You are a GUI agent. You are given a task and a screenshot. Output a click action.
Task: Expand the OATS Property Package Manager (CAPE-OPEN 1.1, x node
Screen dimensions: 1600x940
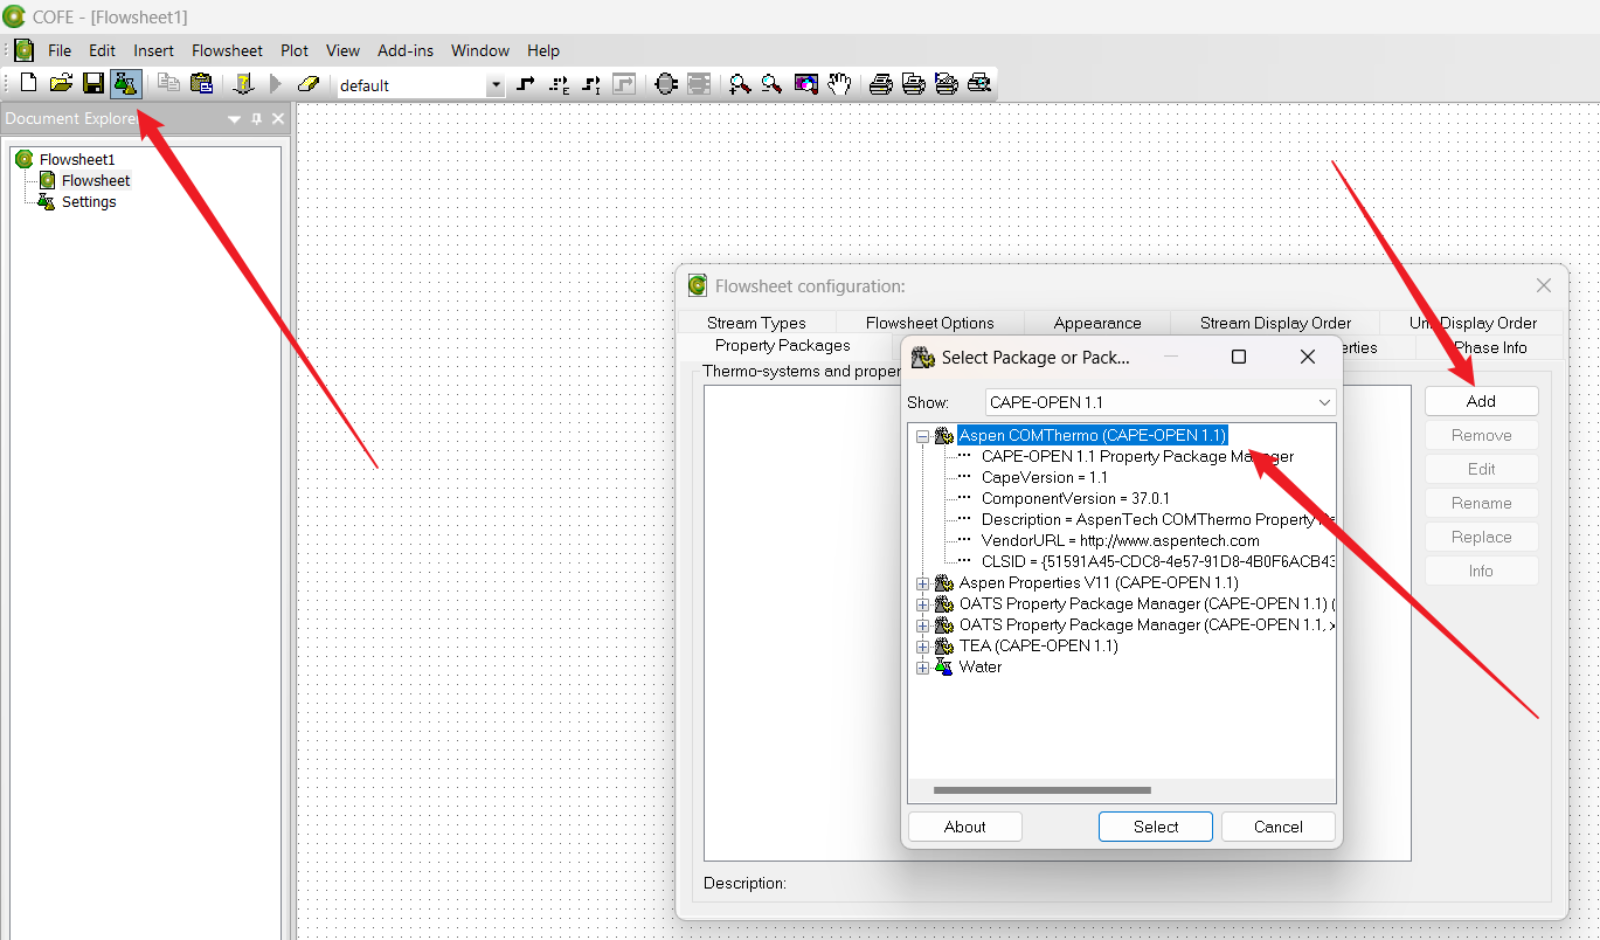(922, 625)
